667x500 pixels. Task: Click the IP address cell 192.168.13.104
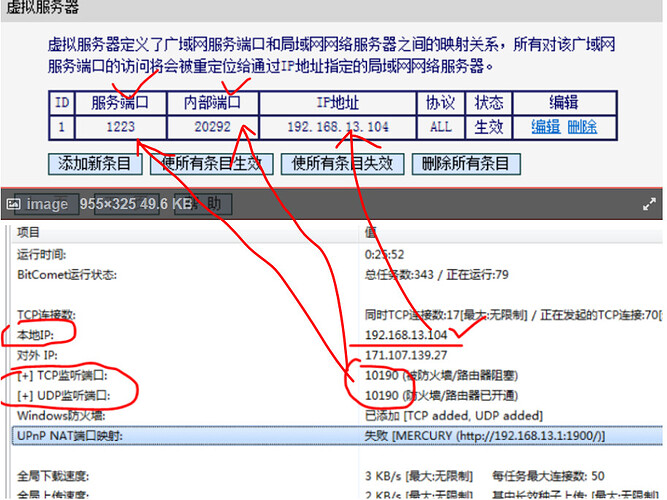[x=338, y=127]
